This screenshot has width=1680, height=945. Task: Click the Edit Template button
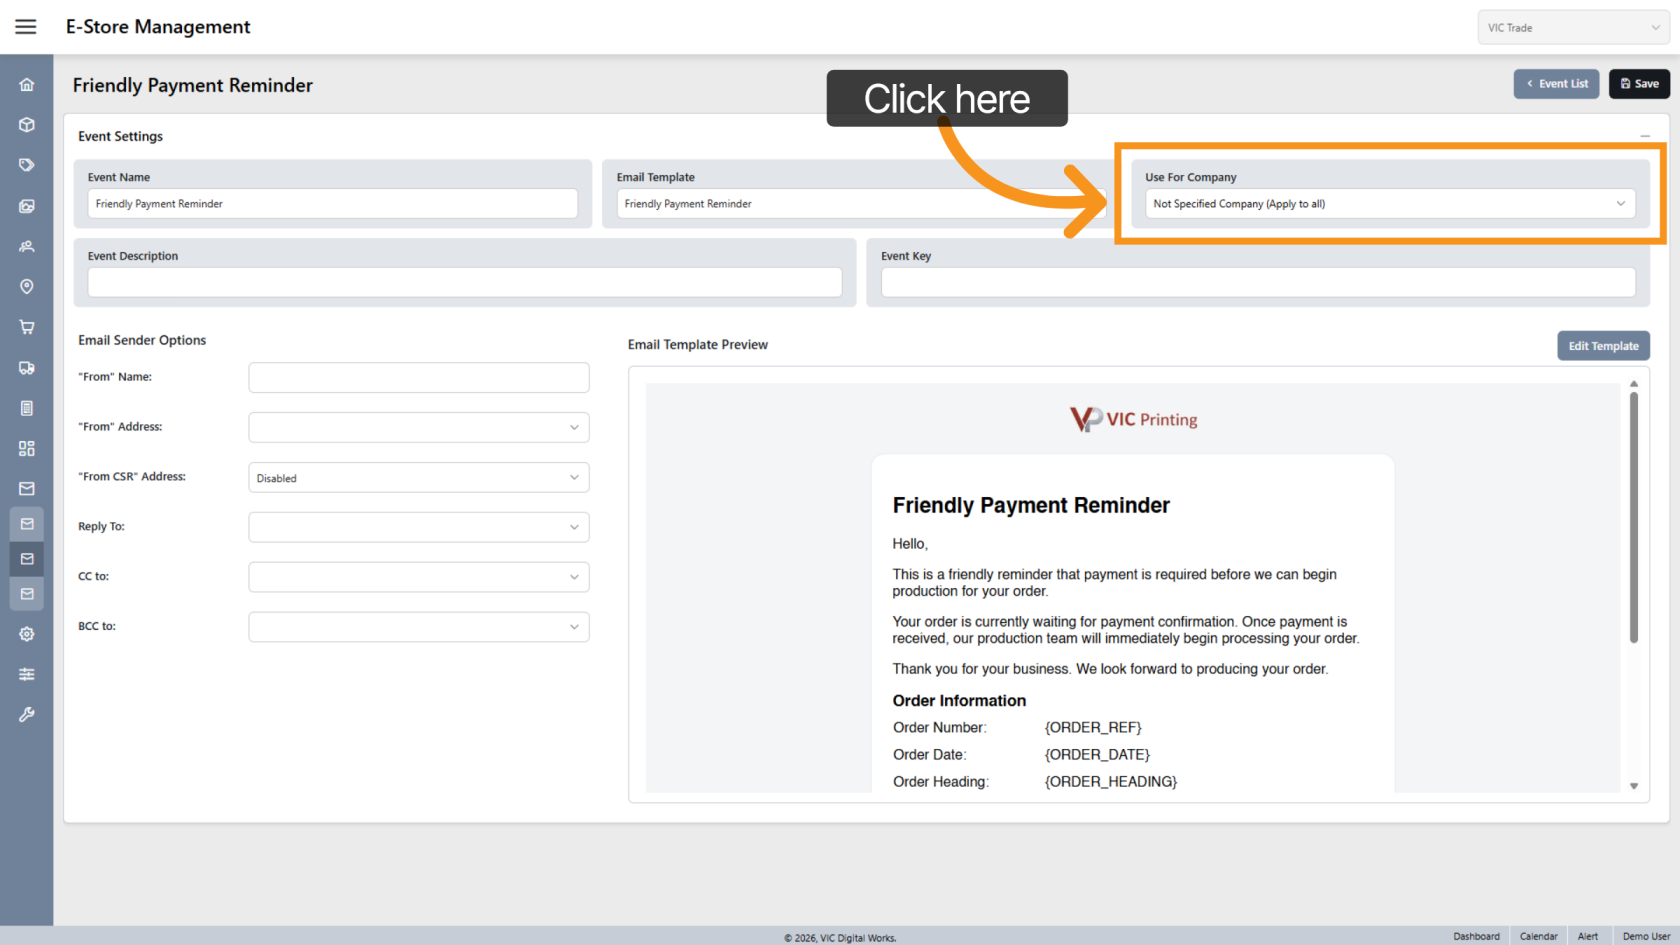click(1603, 346)
